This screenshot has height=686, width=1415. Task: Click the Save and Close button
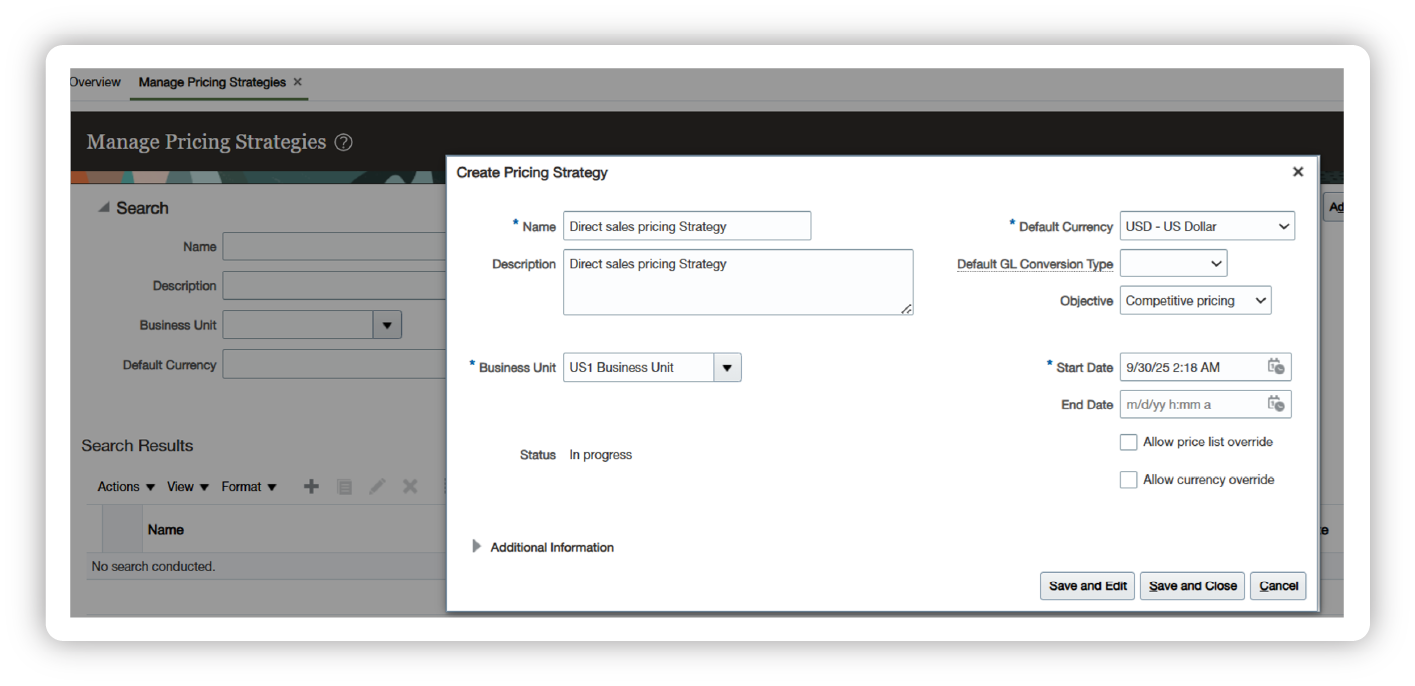click(1191, 586)
